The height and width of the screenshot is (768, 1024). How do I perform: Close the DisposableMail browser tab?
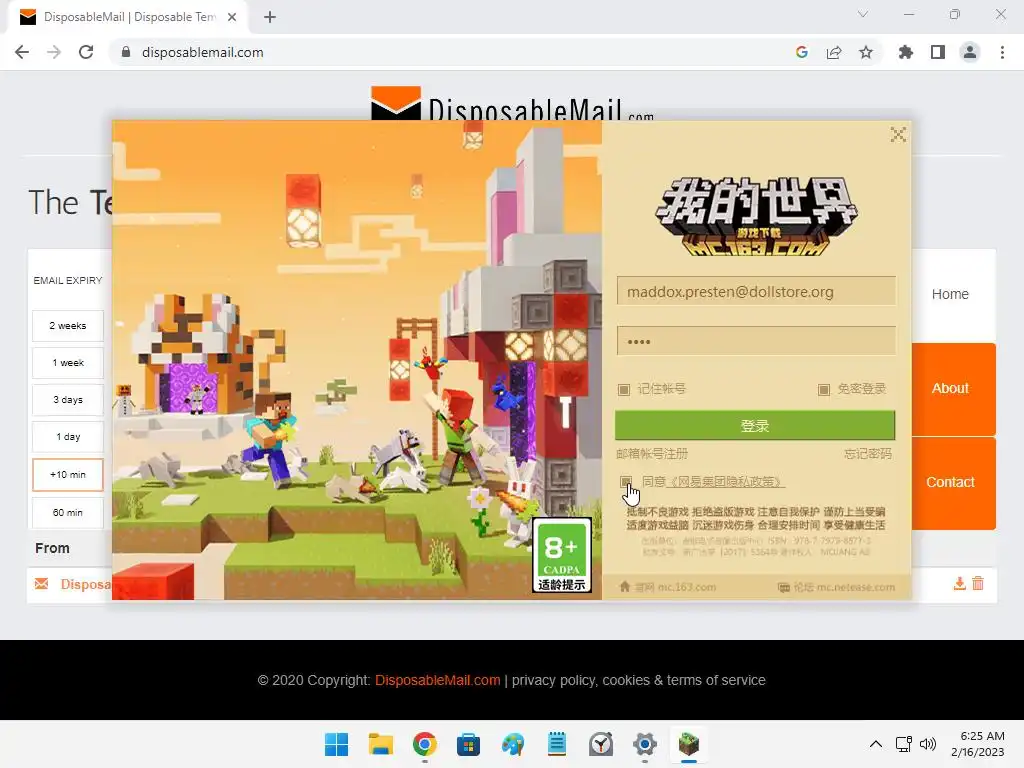(x=232, y=17)
